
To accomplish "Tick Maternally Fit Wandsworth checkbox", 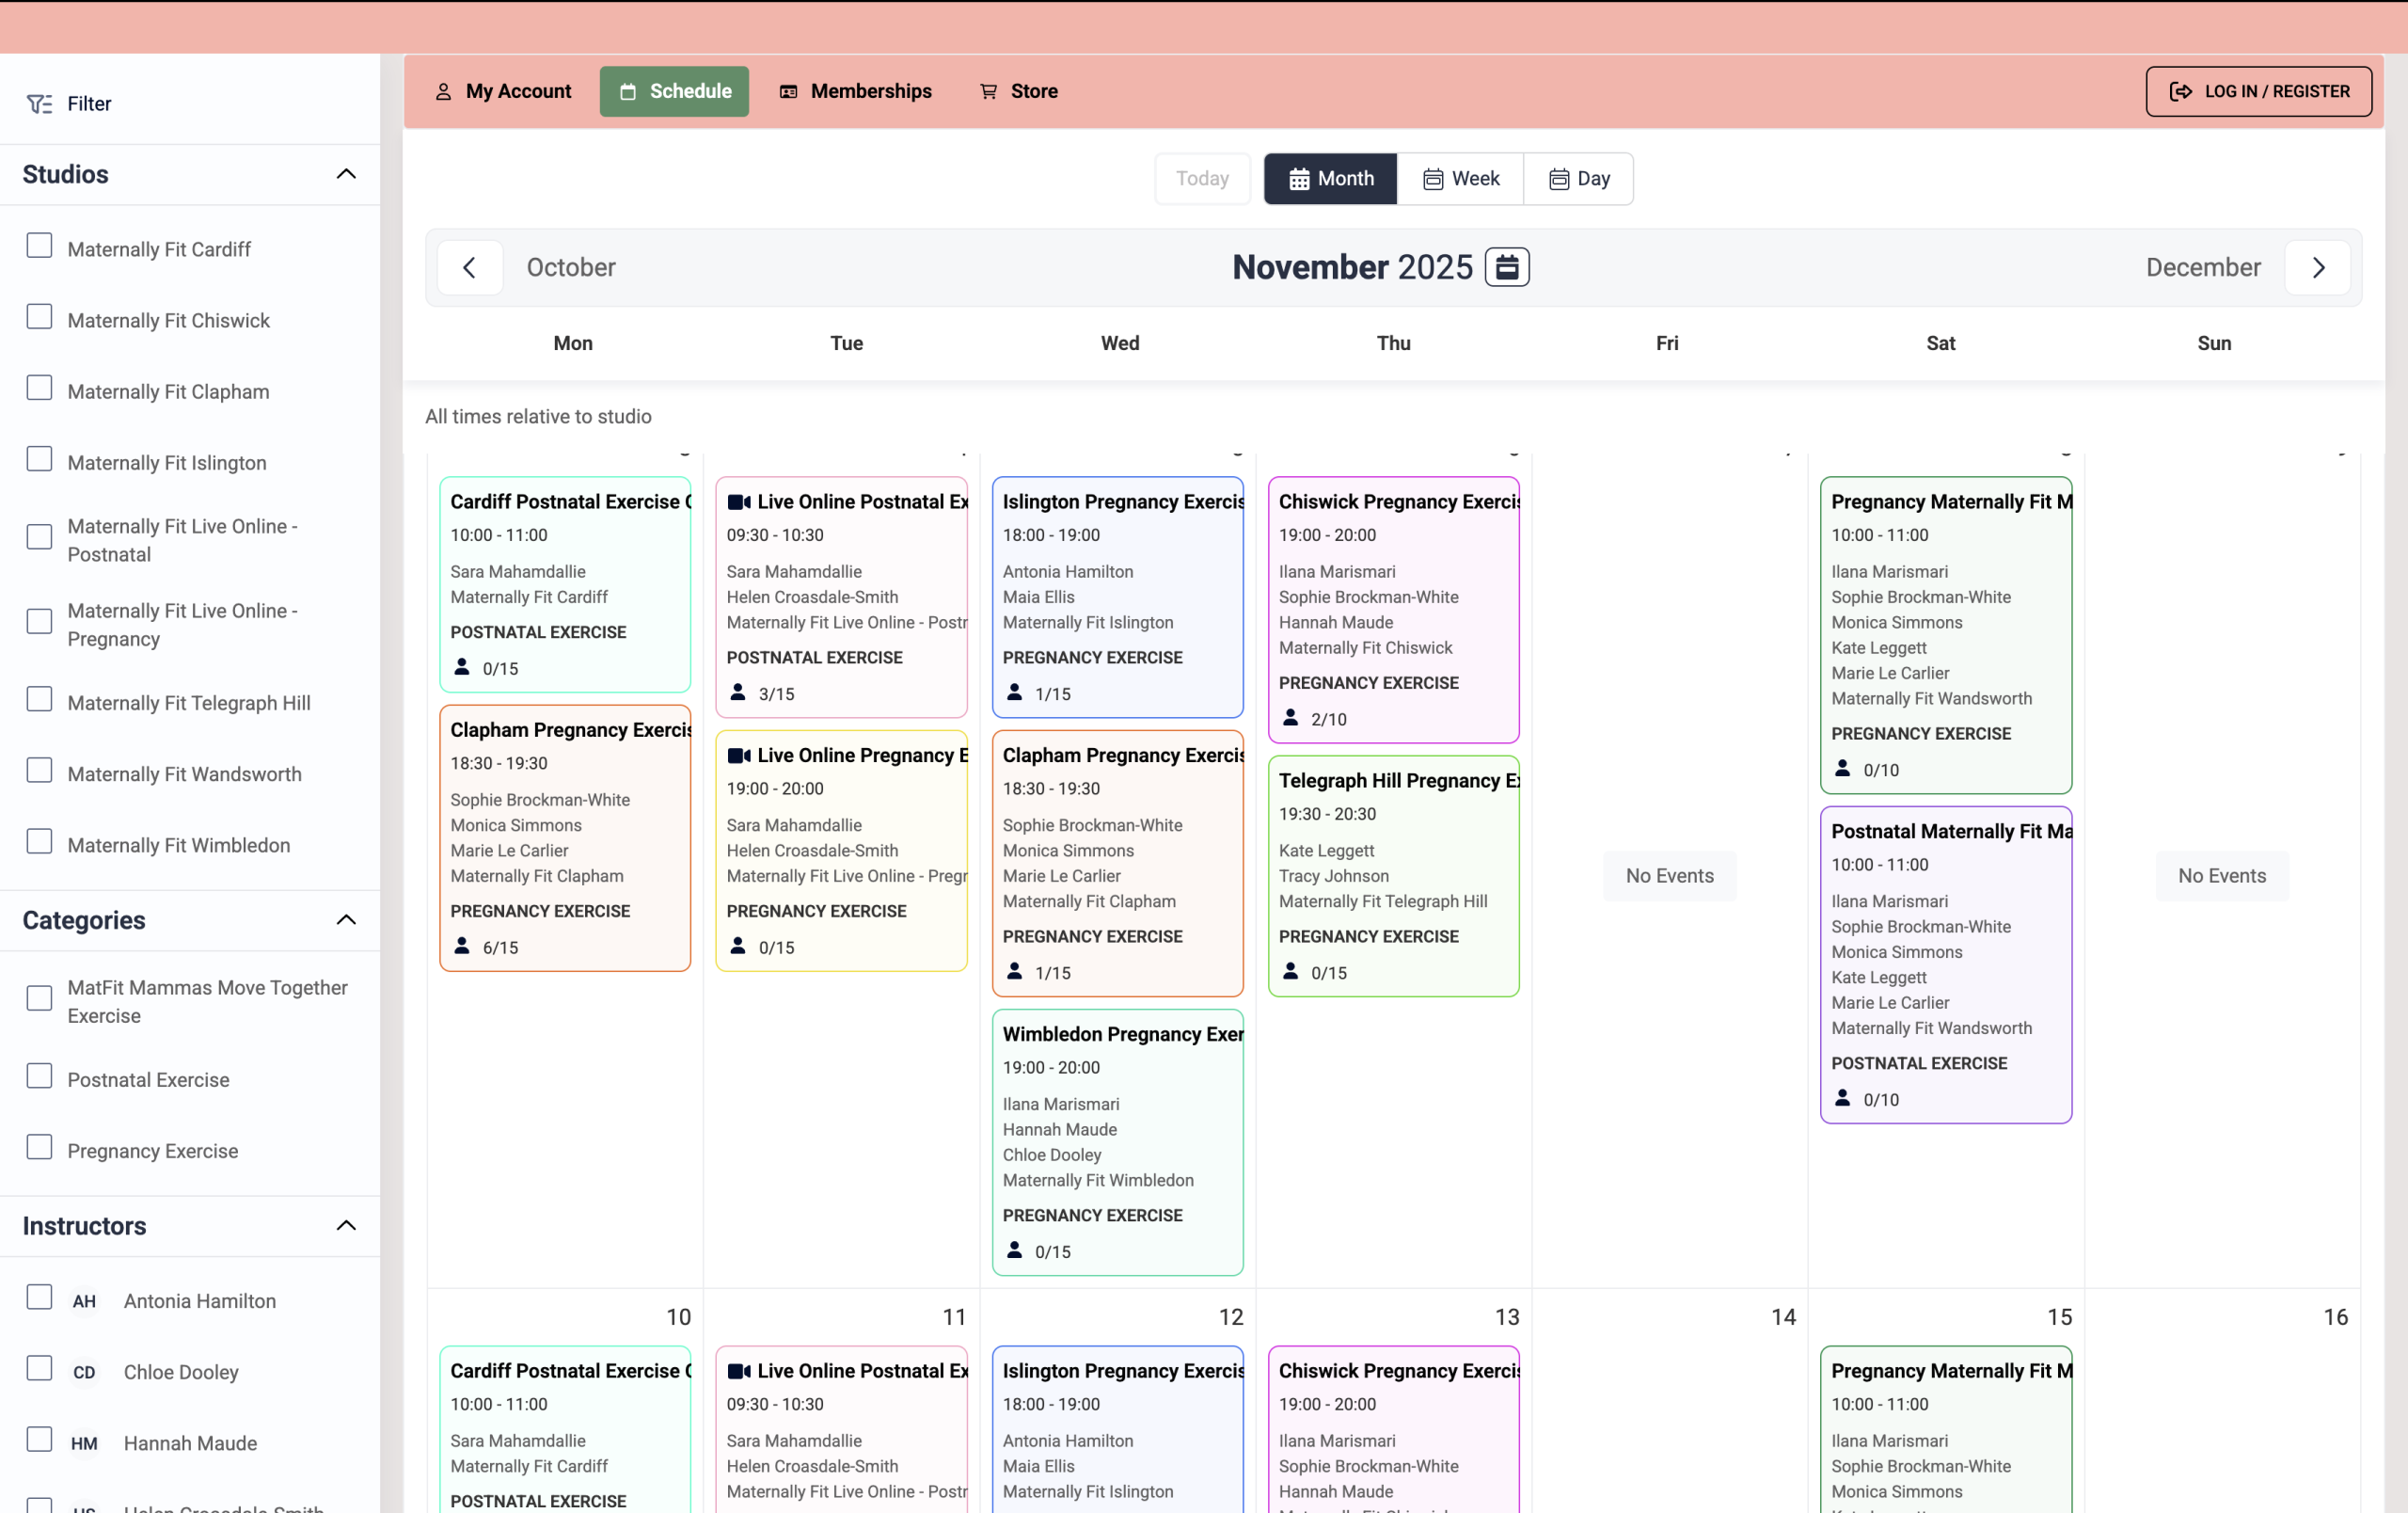I will [x=39, y=770].
